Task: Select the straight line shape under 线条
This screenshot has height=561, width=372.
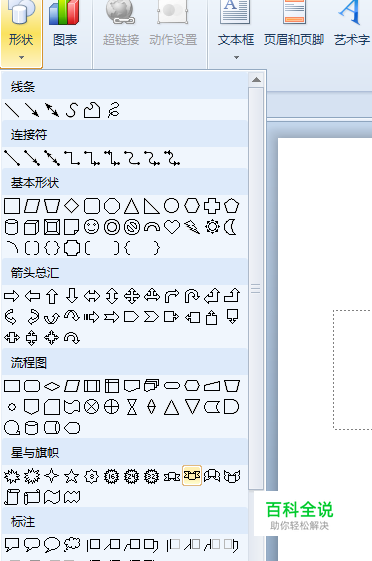Action: click(12, 110)
